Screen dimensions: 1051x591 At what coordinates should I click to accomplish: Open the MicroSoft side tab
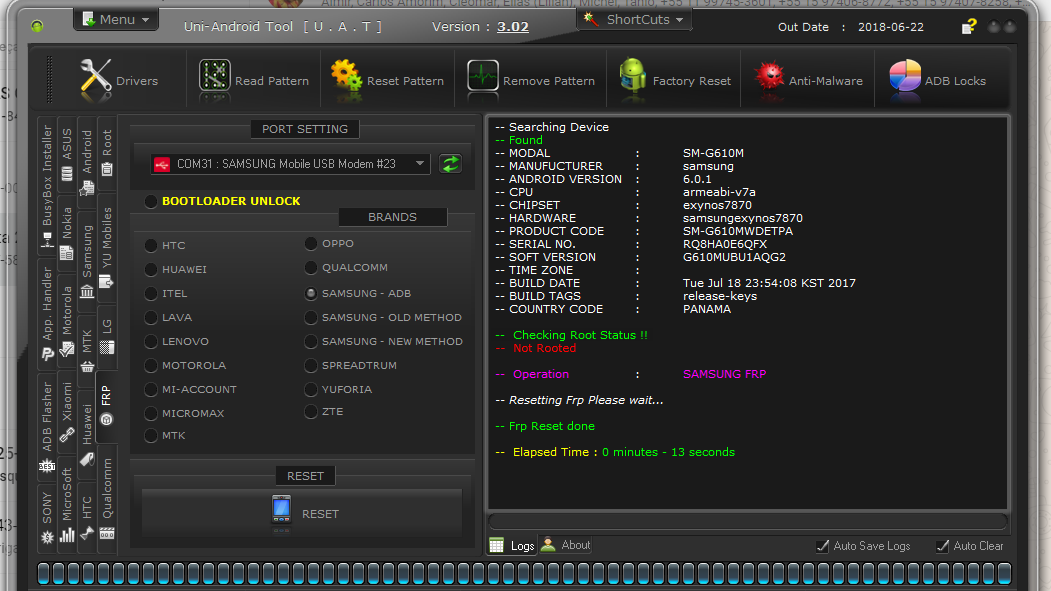(67, 505)
